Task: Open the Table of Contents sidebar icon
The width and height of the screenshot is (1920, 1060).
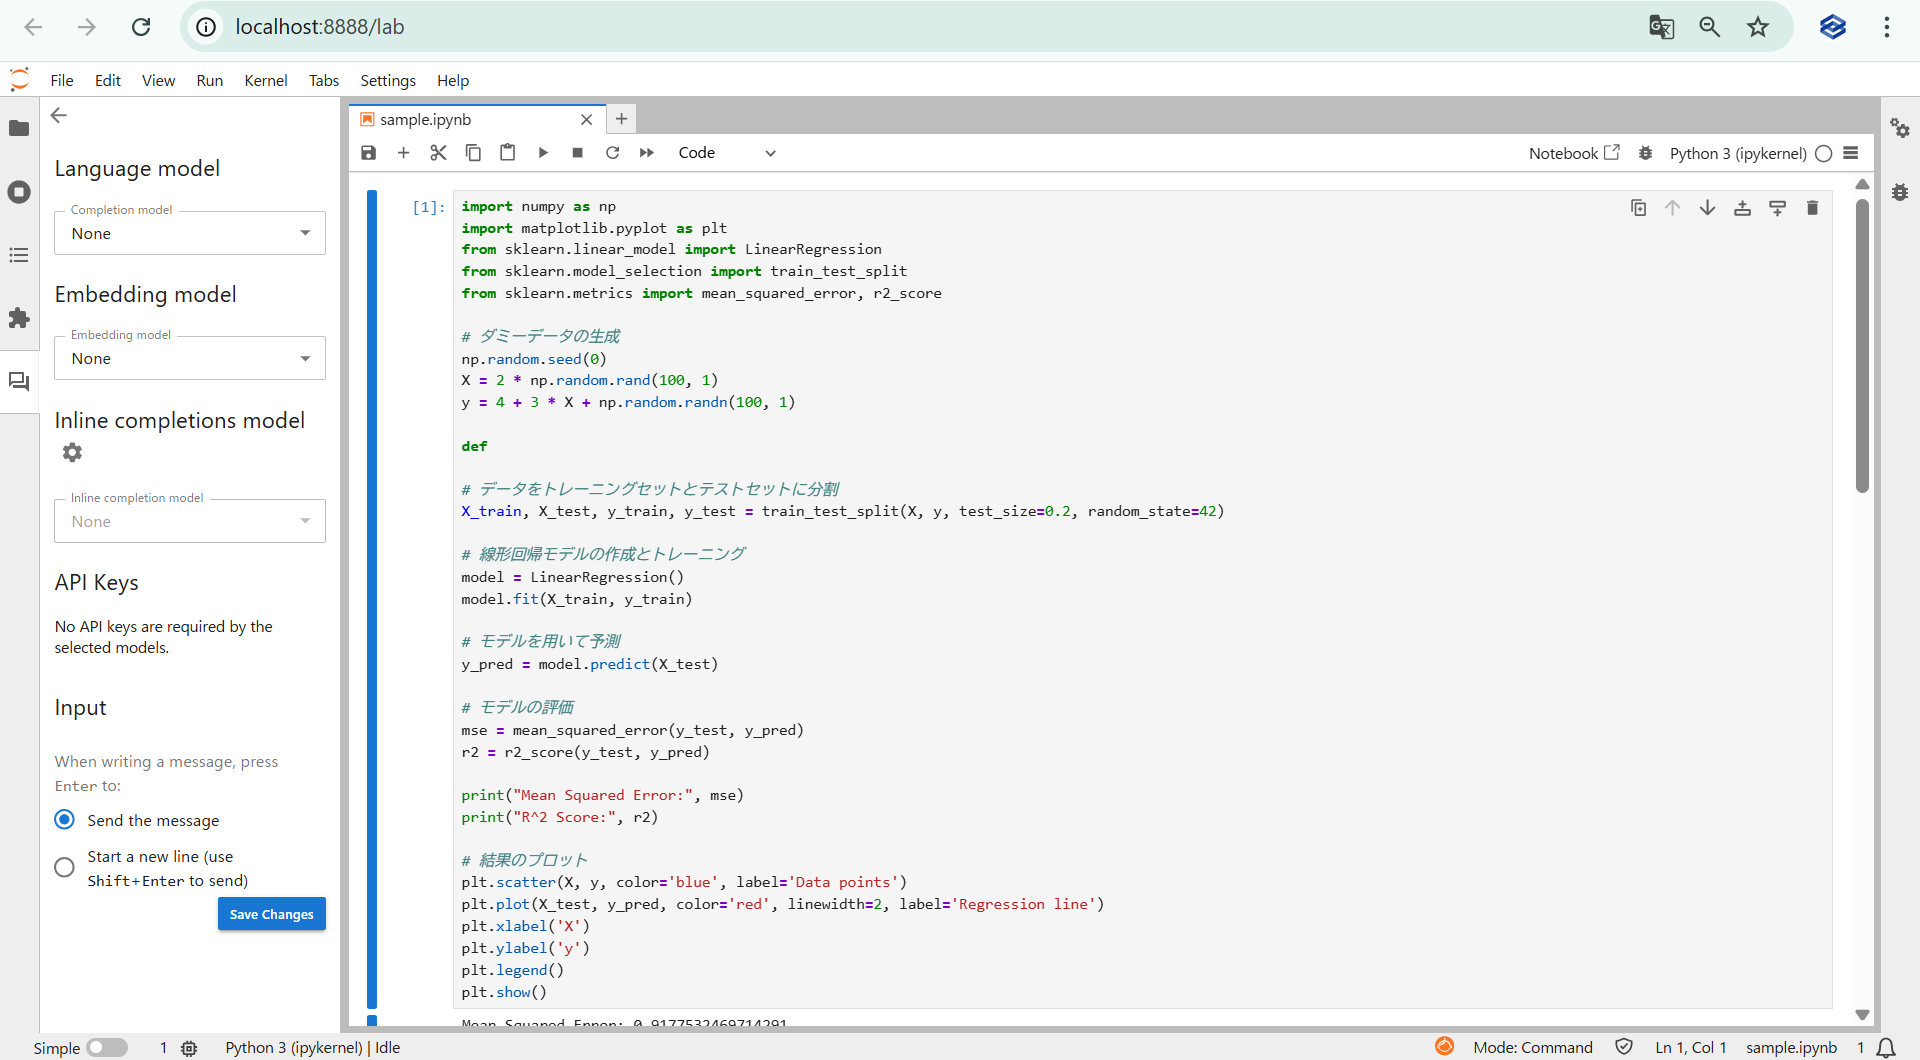Action: (19, 255)
